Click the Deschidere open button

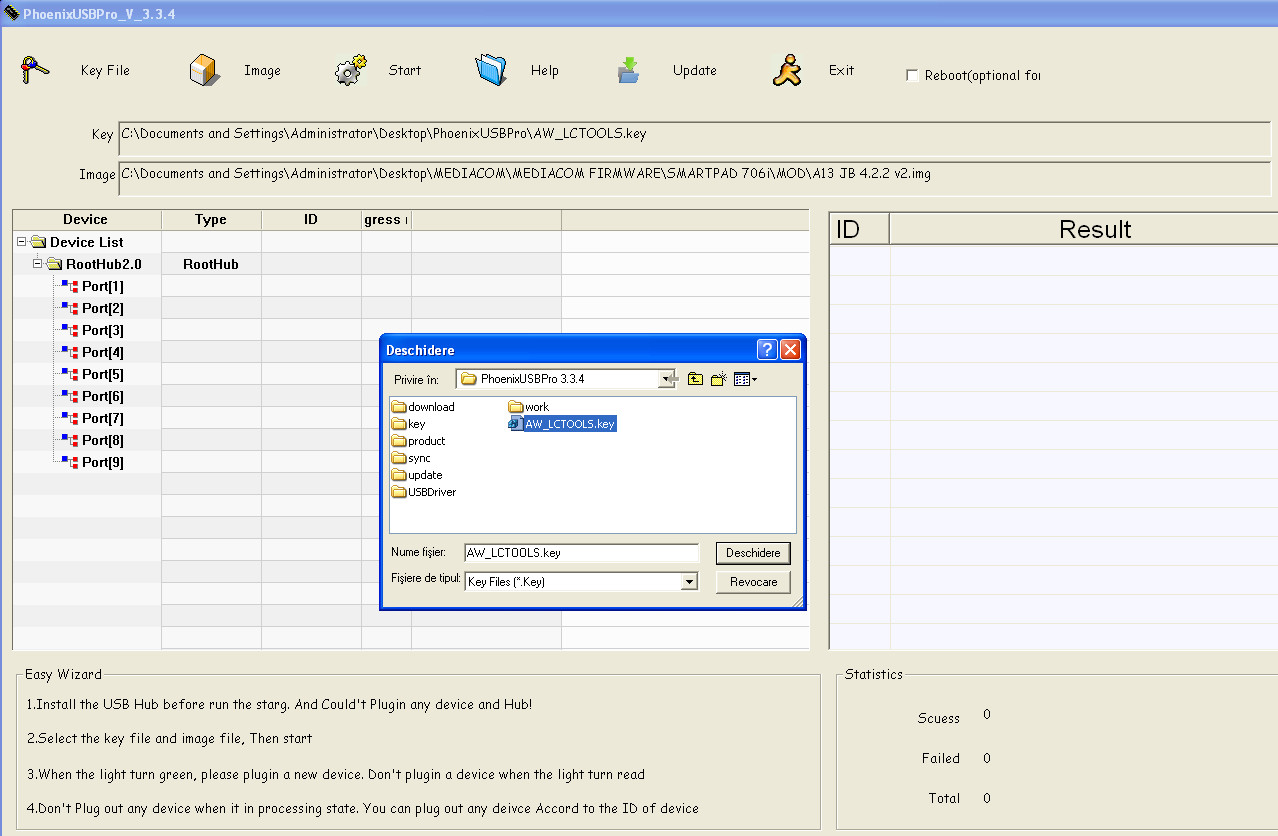tap(753, 553)
